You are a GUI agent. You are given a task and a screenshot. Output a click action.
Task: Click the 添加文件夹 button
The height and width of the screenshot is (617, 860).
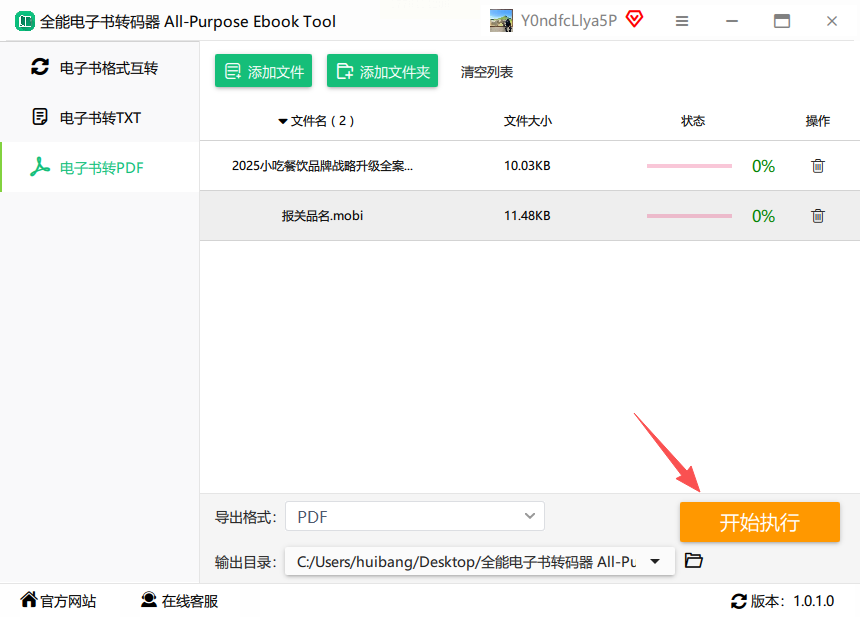pos(382,71)
